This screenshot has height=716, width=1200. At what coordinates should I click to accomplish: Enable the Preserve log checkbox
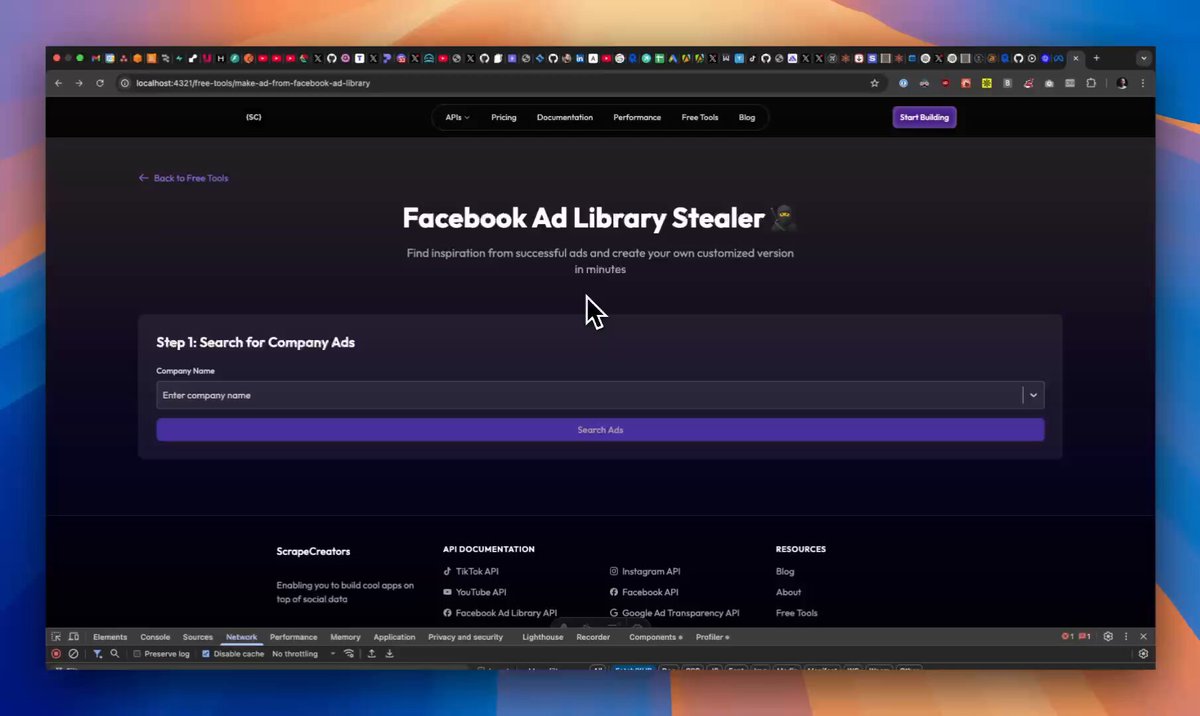click(x=137, y=654)
